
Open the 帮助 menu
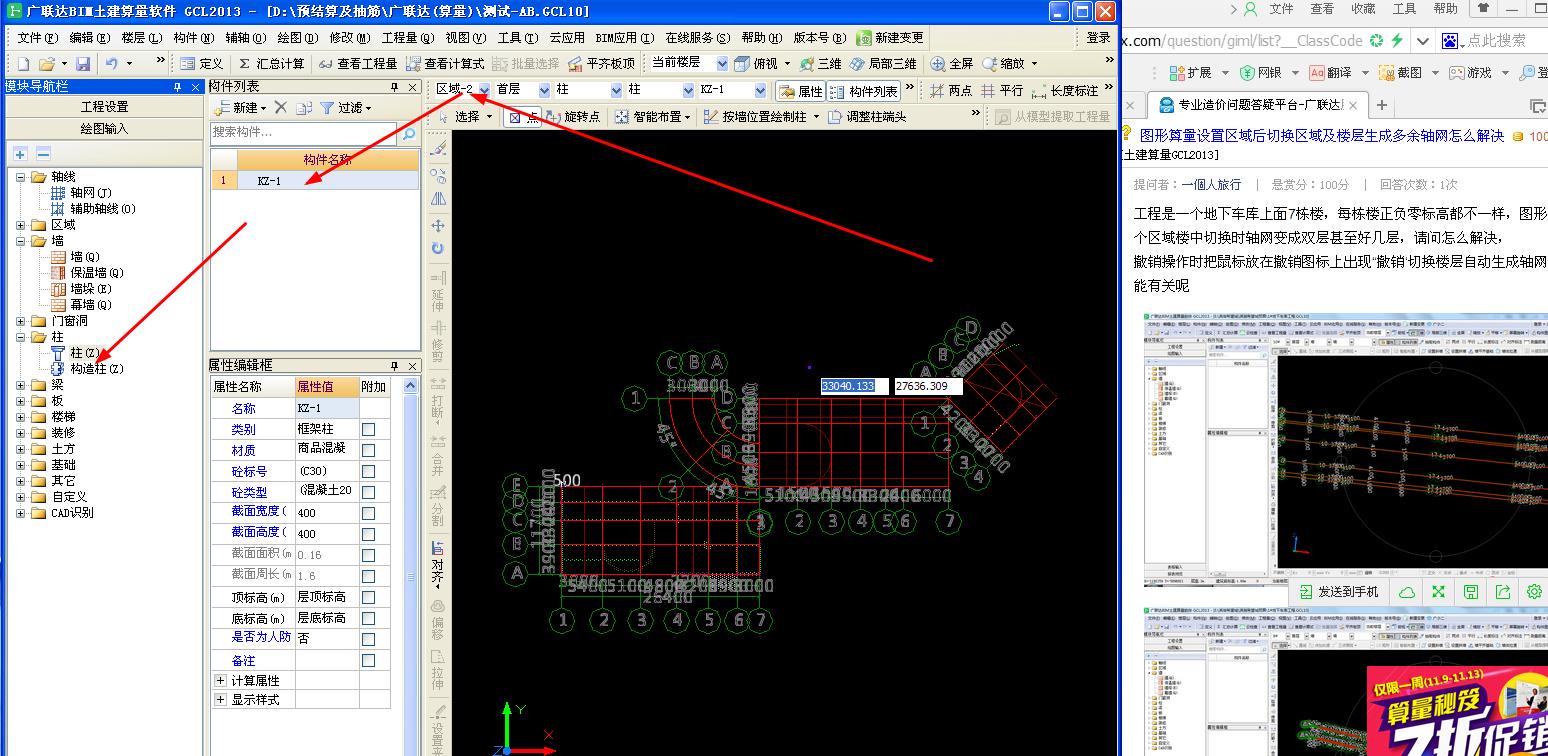[x=761, y=38]
